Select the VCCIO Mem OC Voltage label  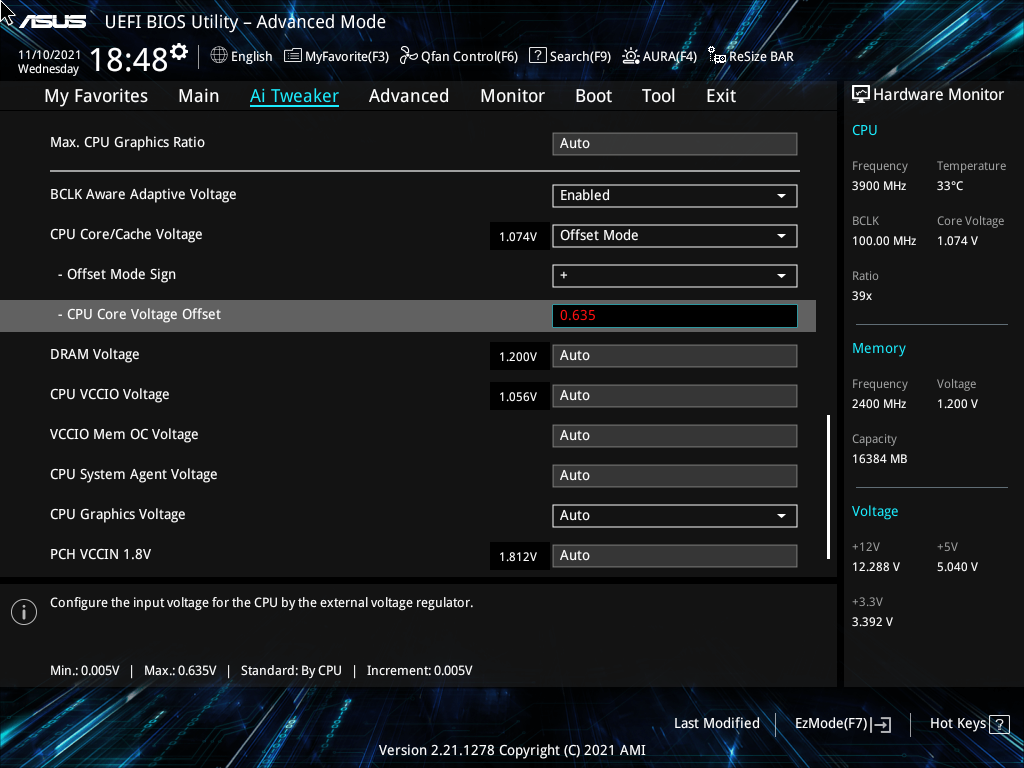pyautogui.click(x=124, y=434)
